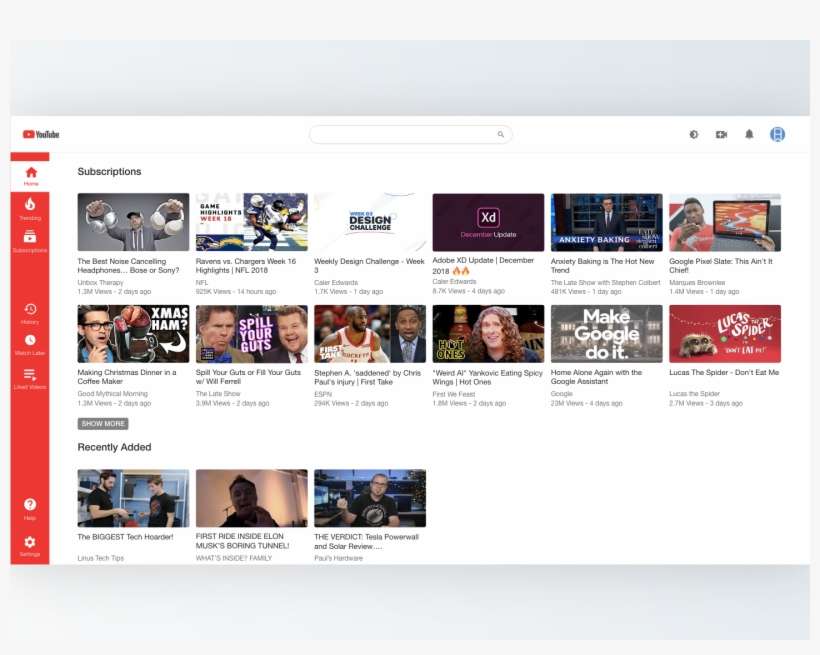Start an upload with the camera icon

click(721, 133)
